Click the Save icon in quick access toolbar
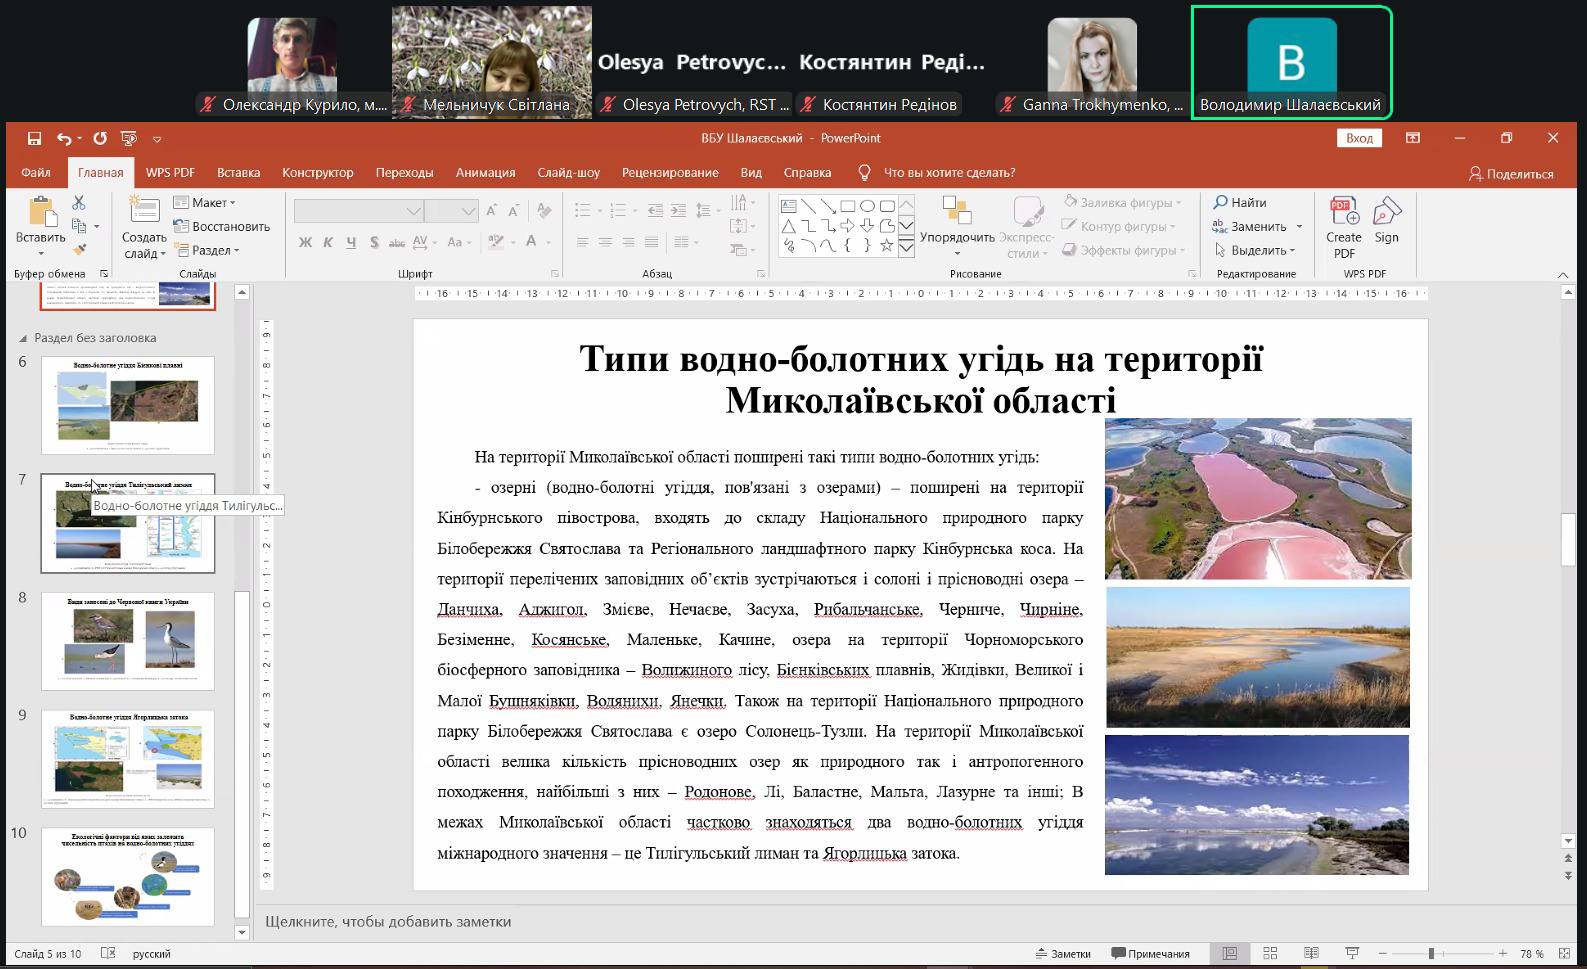 click(34, 138)
